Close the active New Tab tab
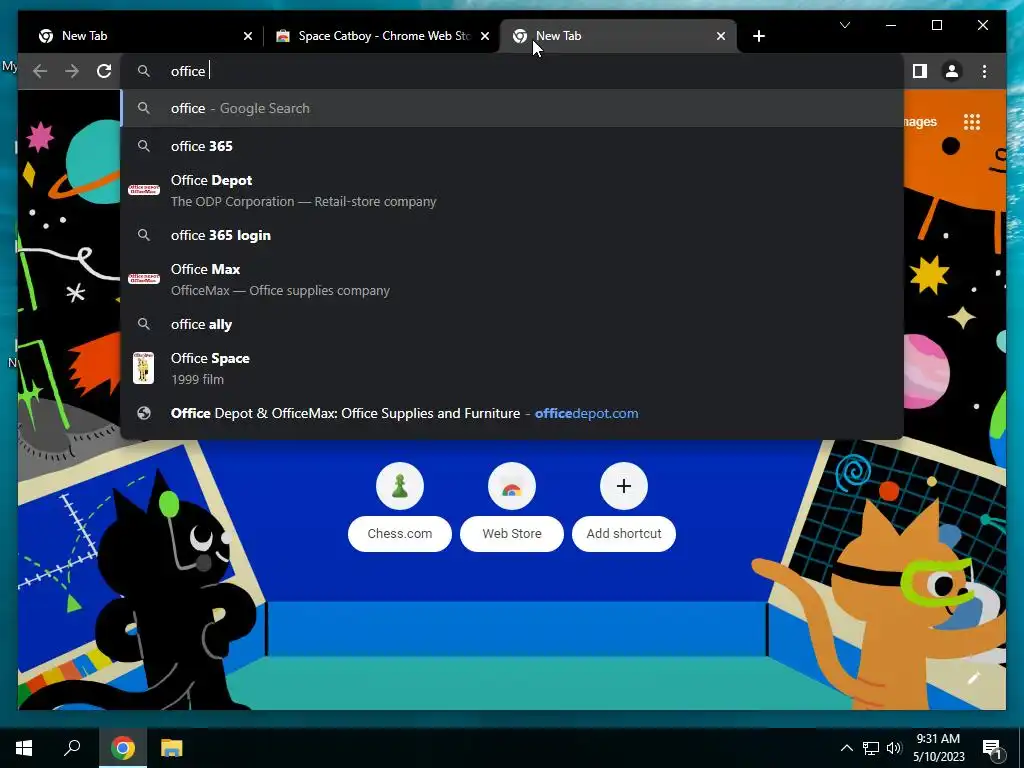This screenshot has height=768, width=1024. [720, 36]
